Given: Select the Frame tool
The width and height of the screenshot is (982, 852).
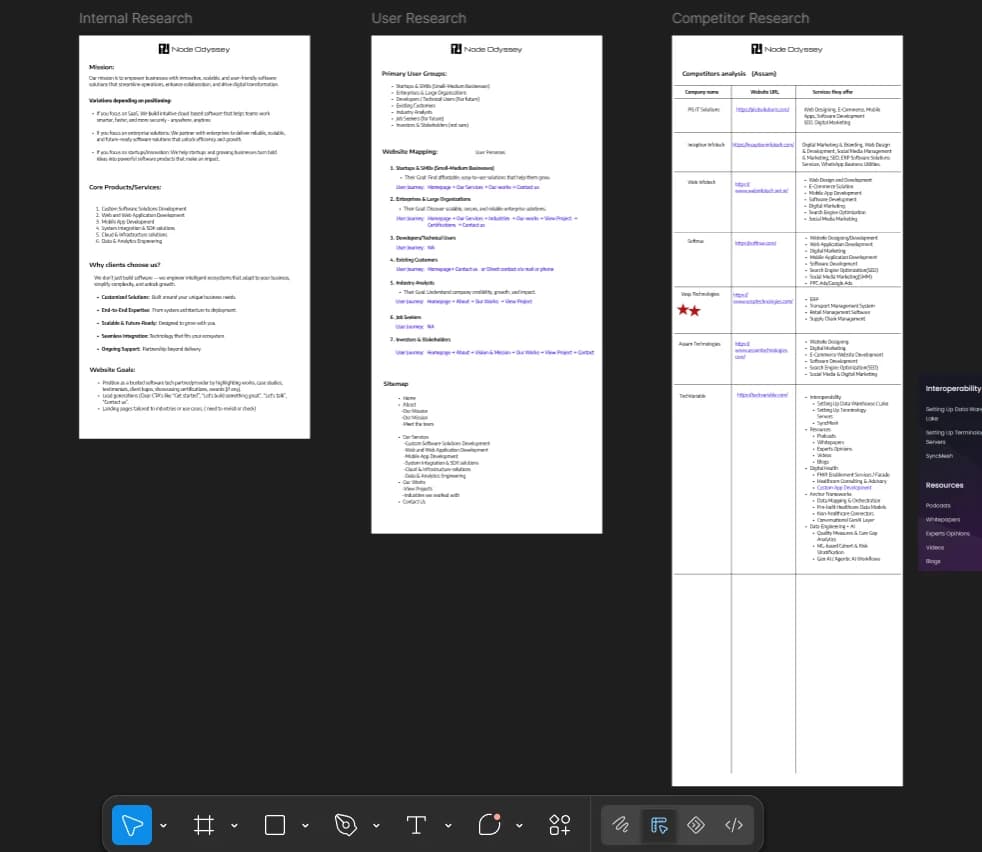Looking at the screenshot, I should click(204, 825).
